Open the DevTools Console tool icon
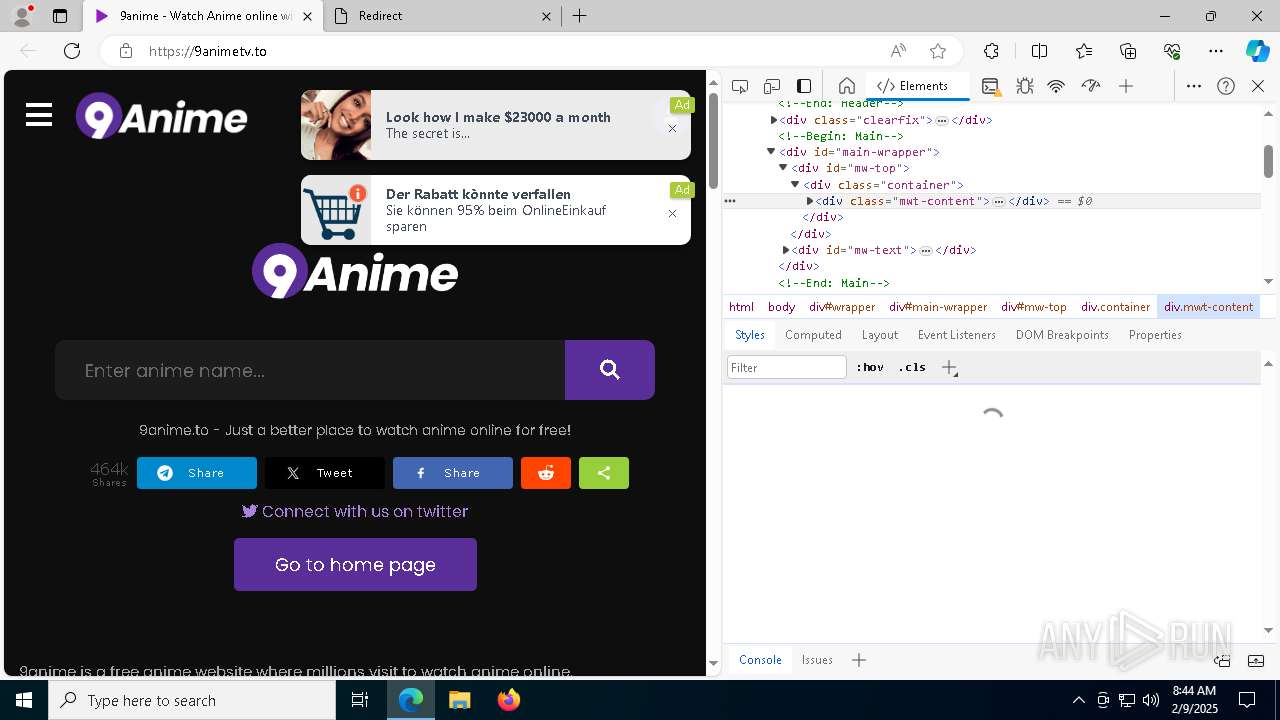Image resolution: width=1280 pixels, height=720 pixels. 990,86
